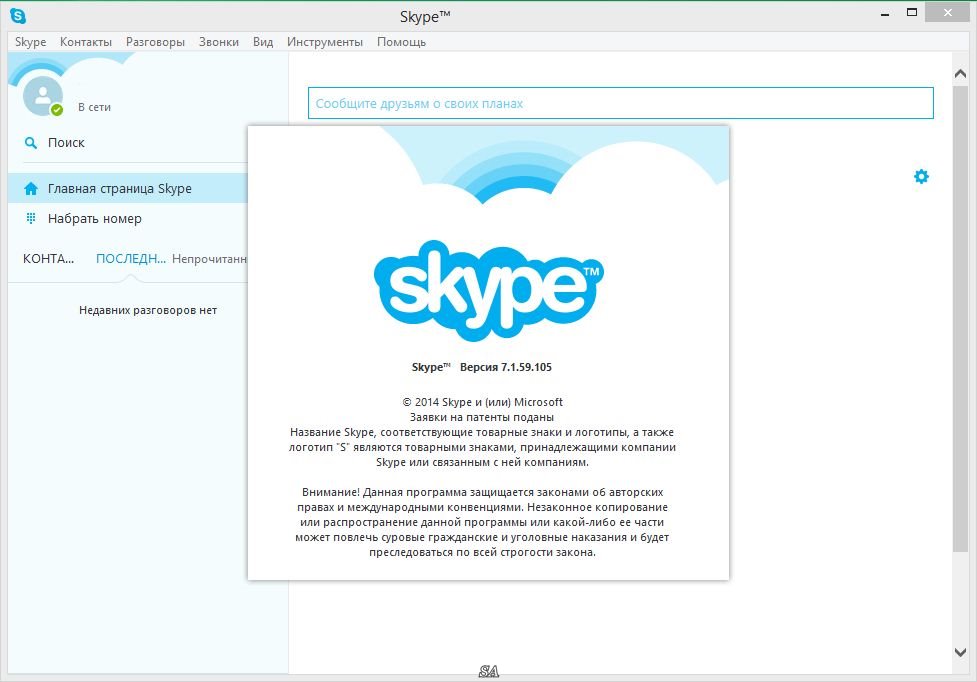Open the Вид menu

pyautogui.click(x=263, y=42)
